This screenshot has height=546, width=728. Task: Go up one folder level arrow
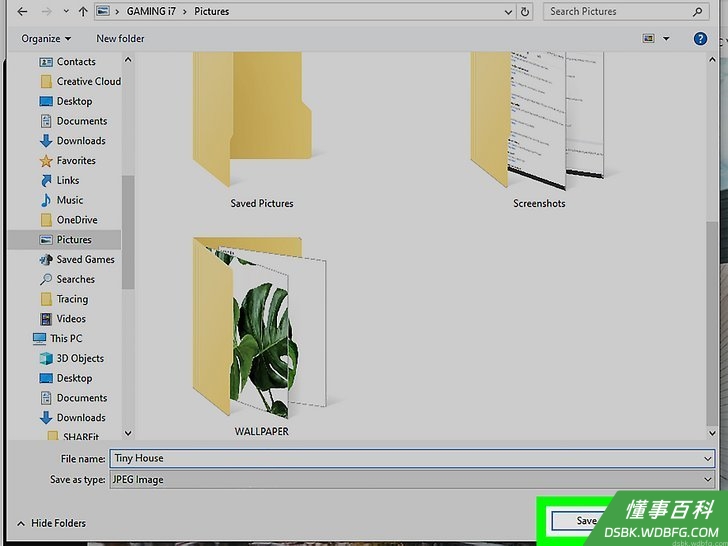click(83, 12)
